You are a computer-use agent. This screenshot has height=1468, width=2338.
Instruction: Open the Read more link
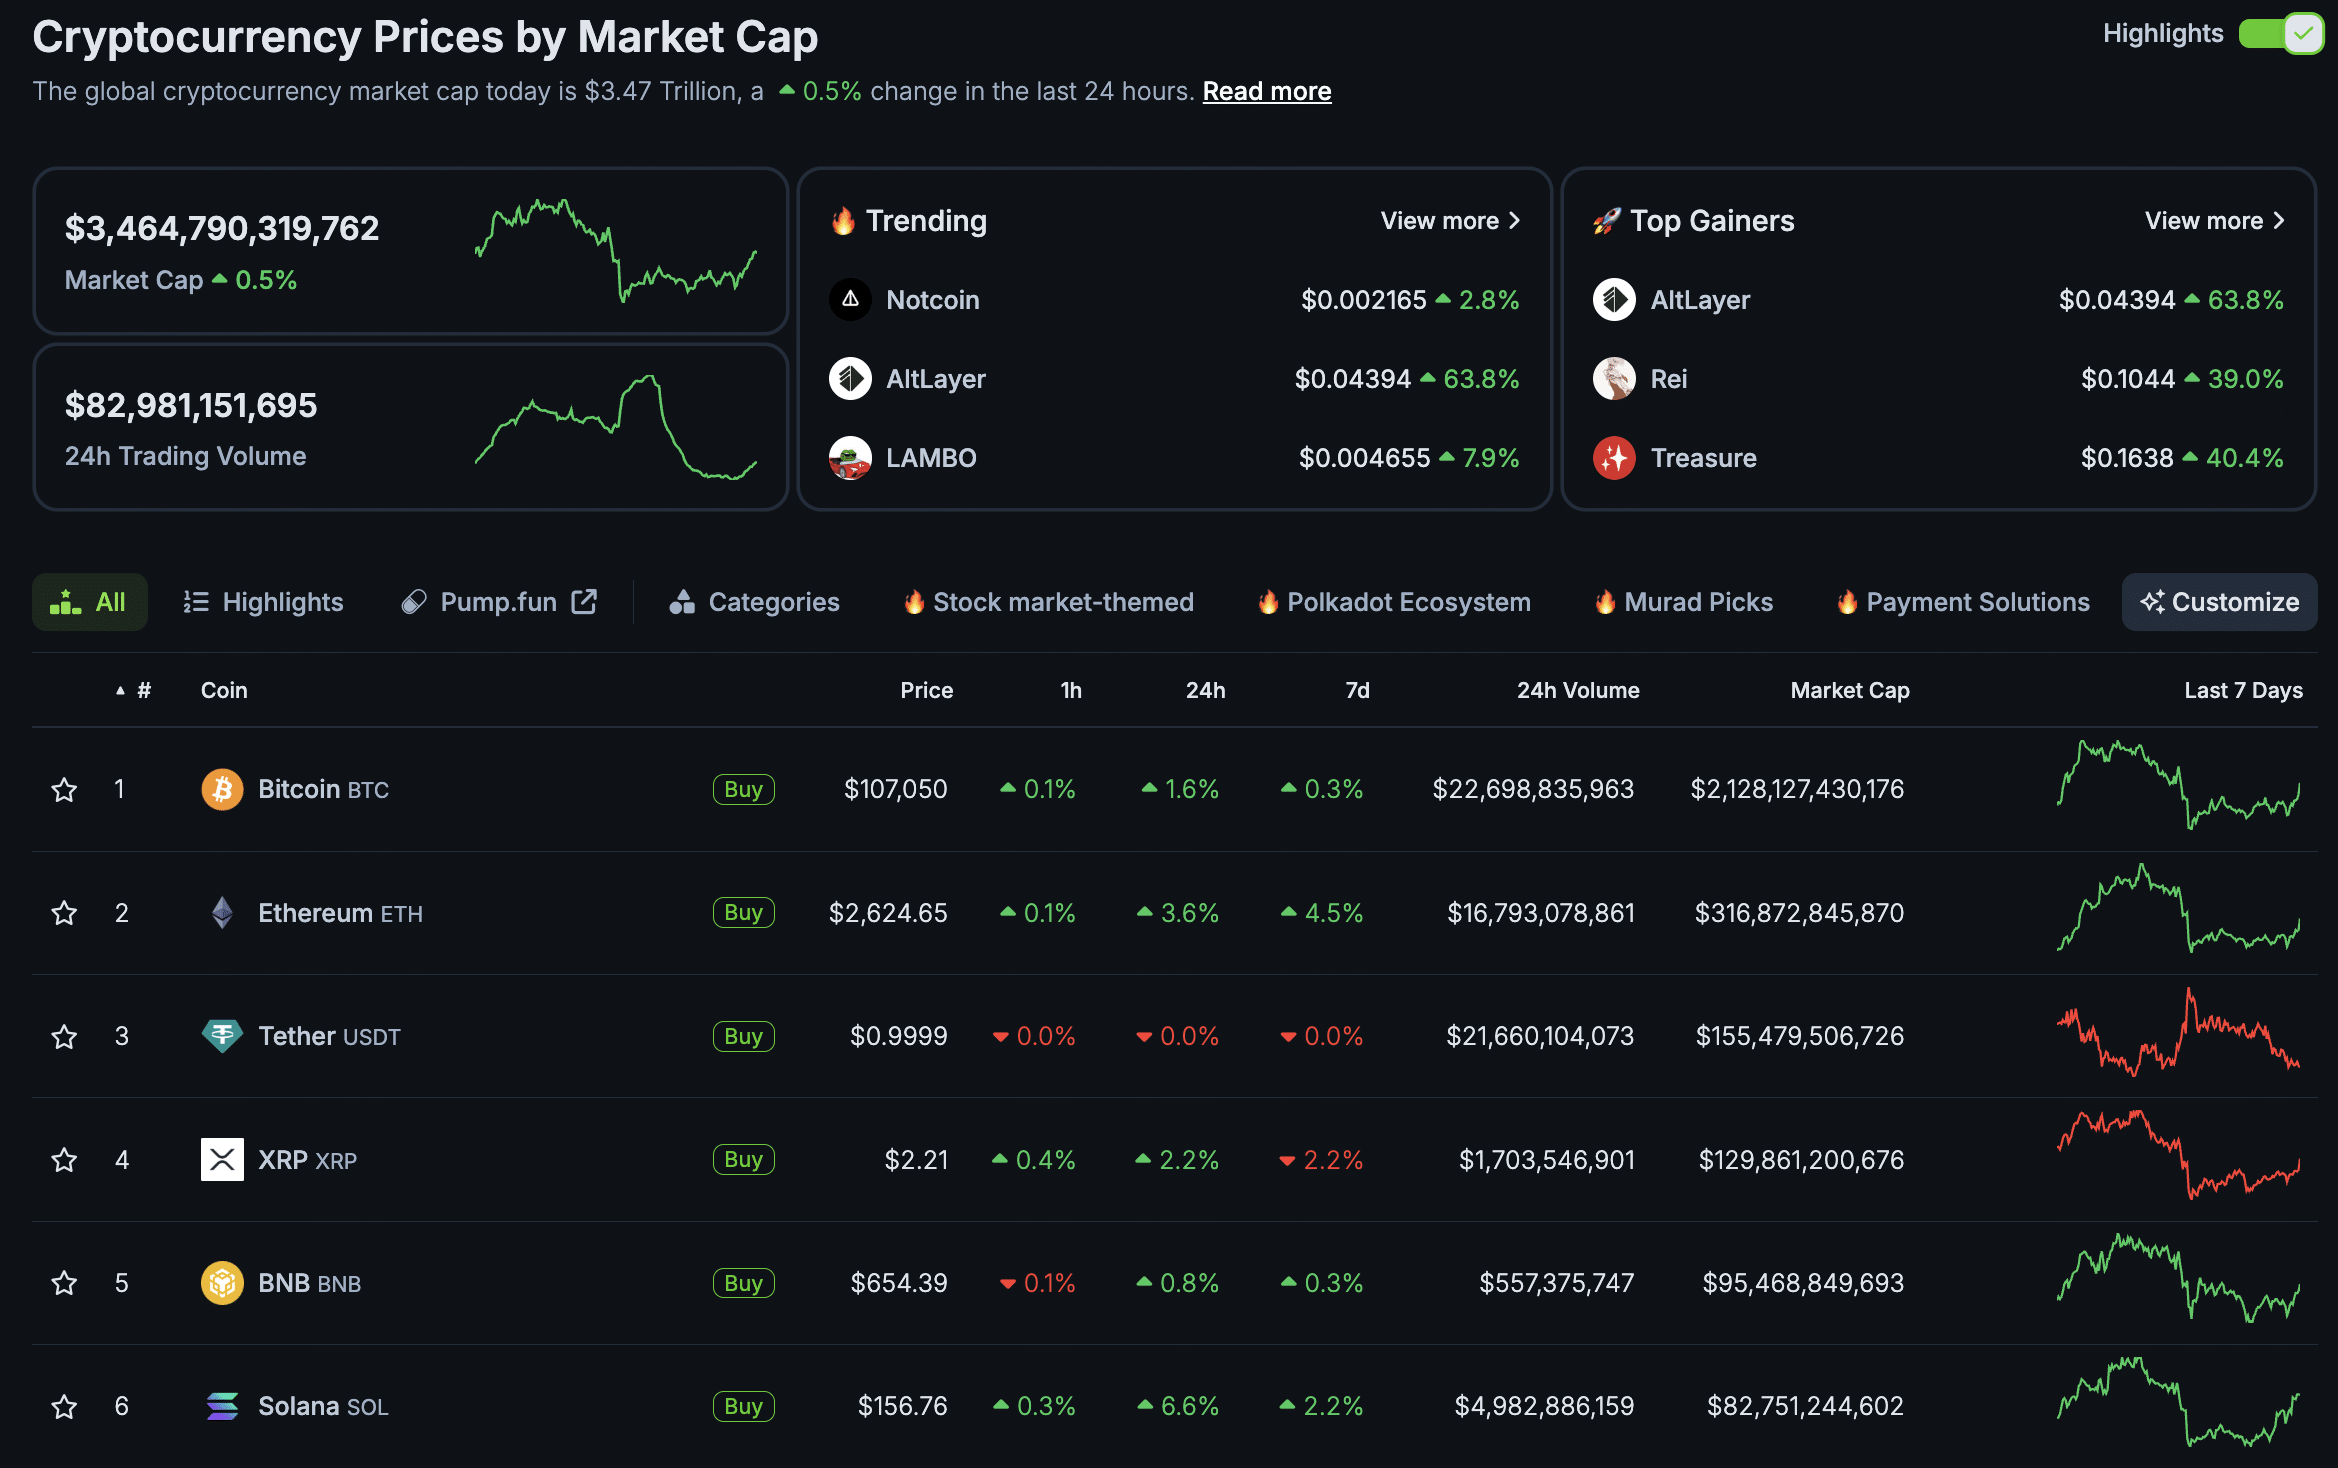tap(1266, 91)
